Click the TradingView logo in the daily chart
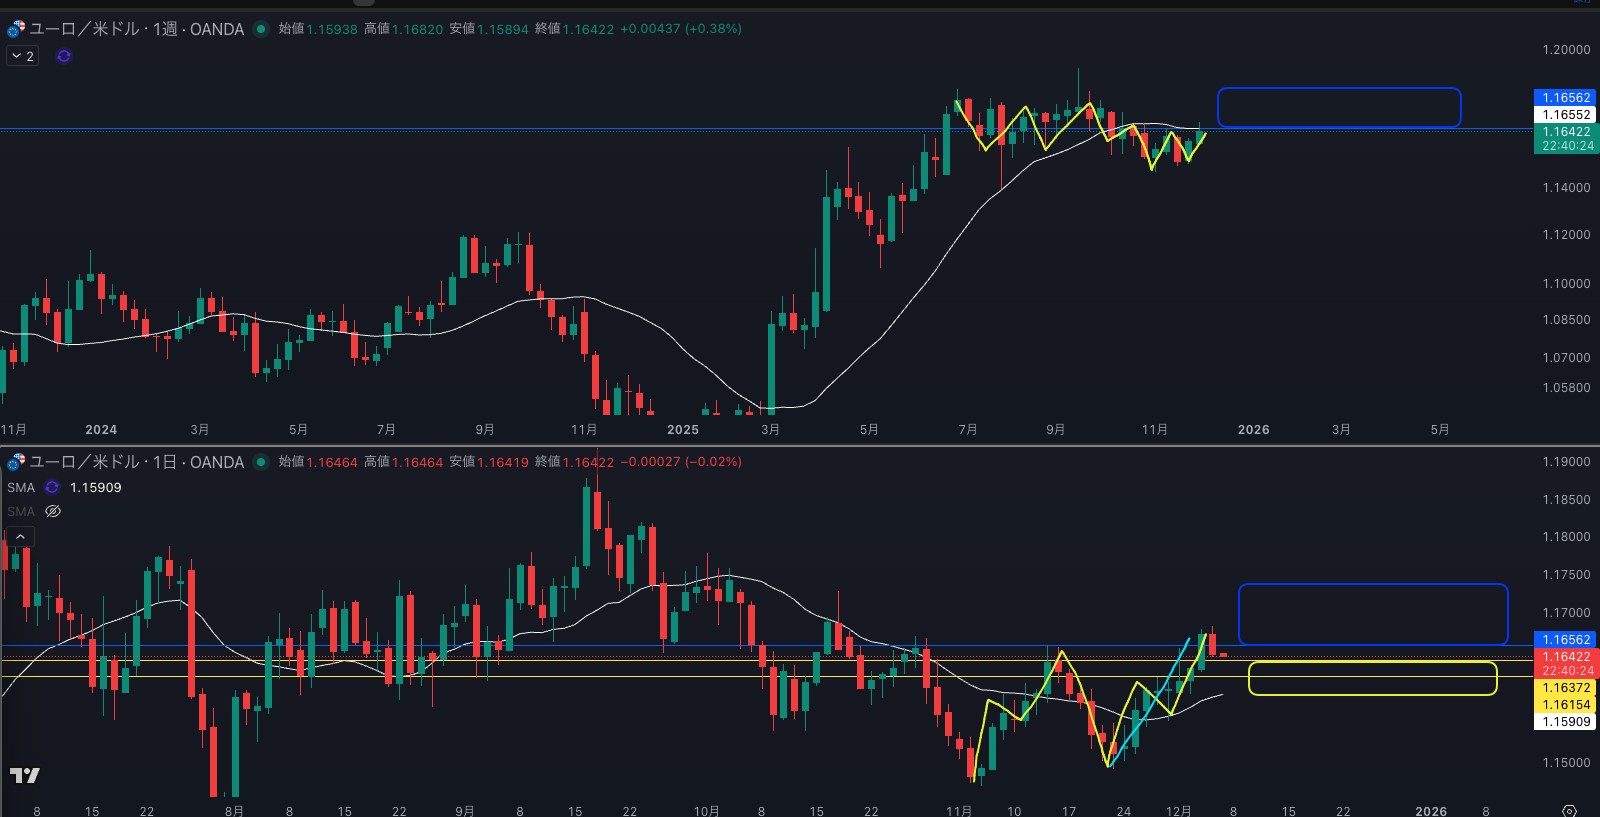Screen dimensions: 1600x817 (25, 775)
